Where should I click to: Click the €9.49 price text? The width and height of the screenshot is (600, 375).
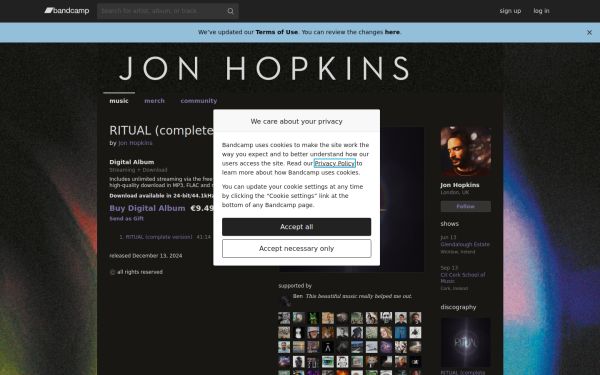pyautogui.click(x=202, y=208)
